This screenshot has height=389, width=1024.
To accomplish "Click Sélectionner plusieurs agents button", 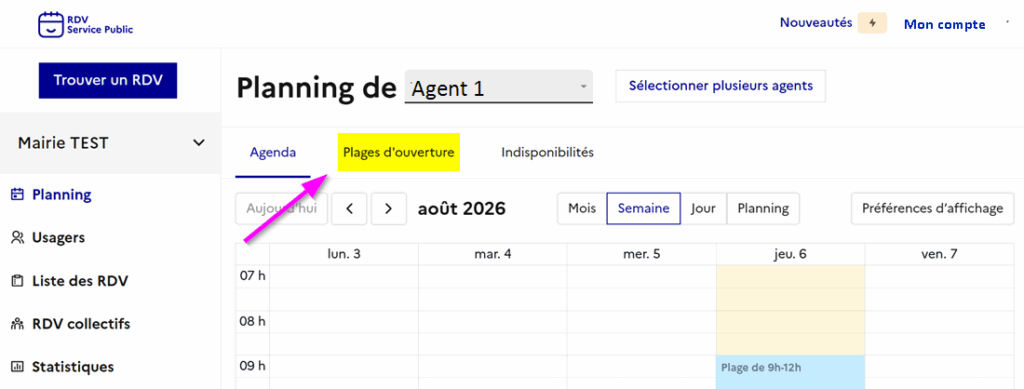I will coord(720,86).
